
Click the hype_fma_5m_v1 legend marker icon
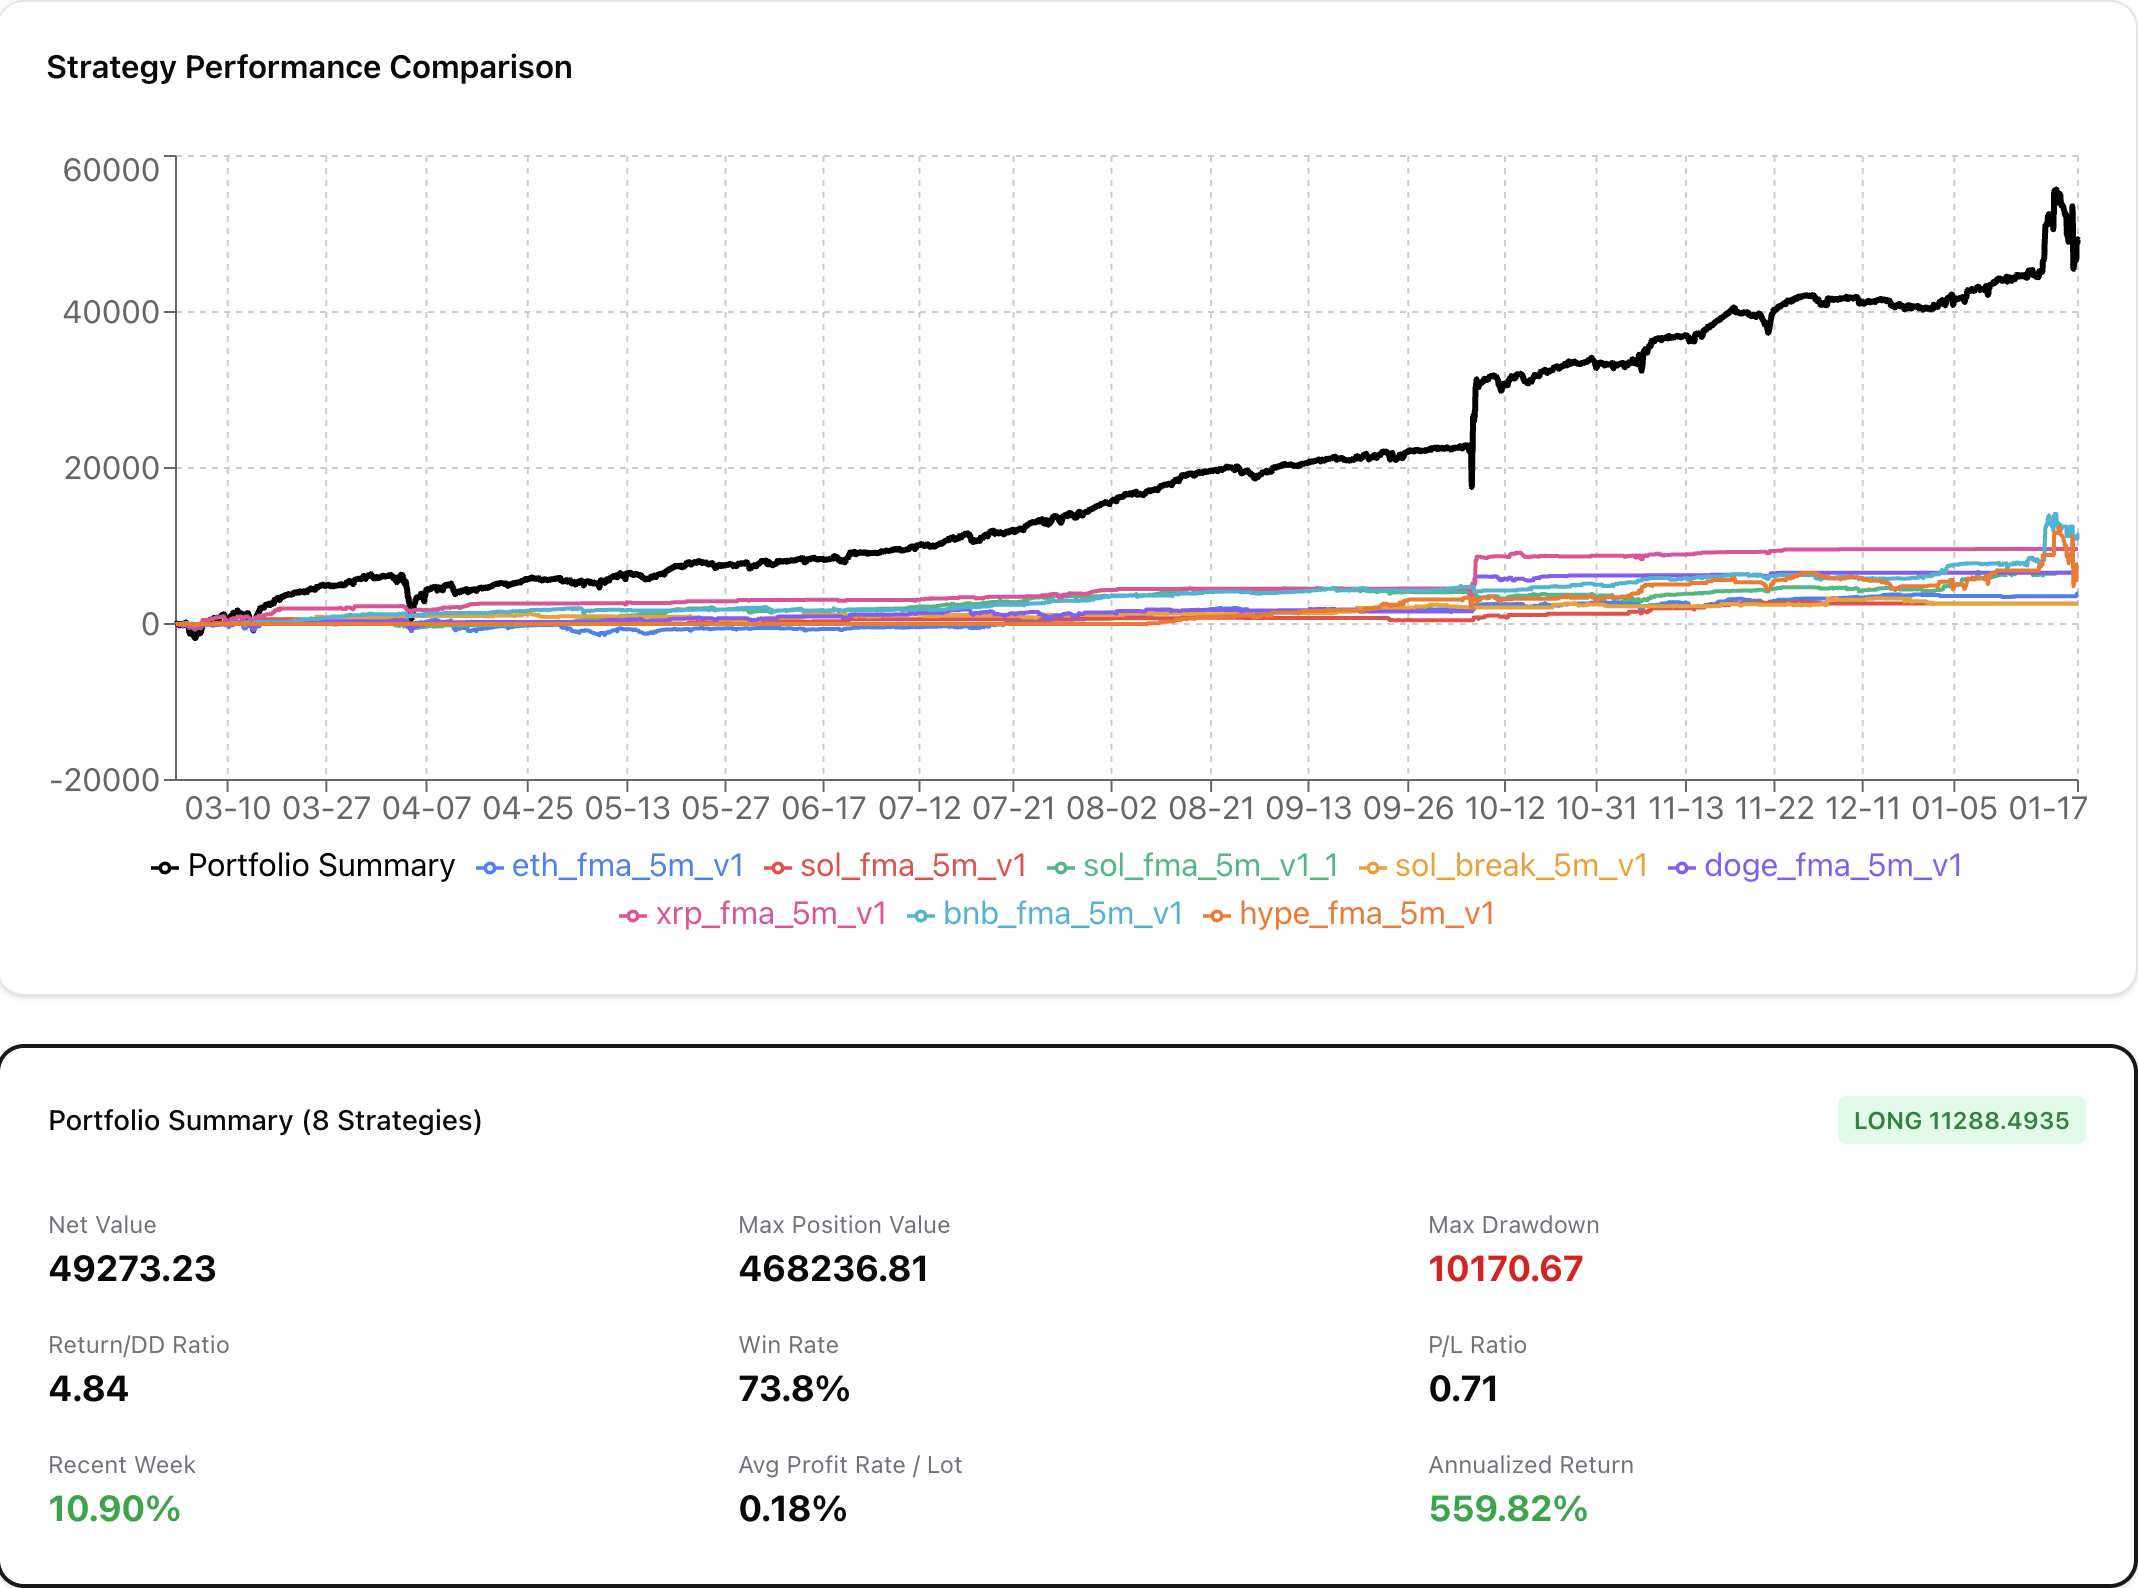click(x=1217, y=915)
